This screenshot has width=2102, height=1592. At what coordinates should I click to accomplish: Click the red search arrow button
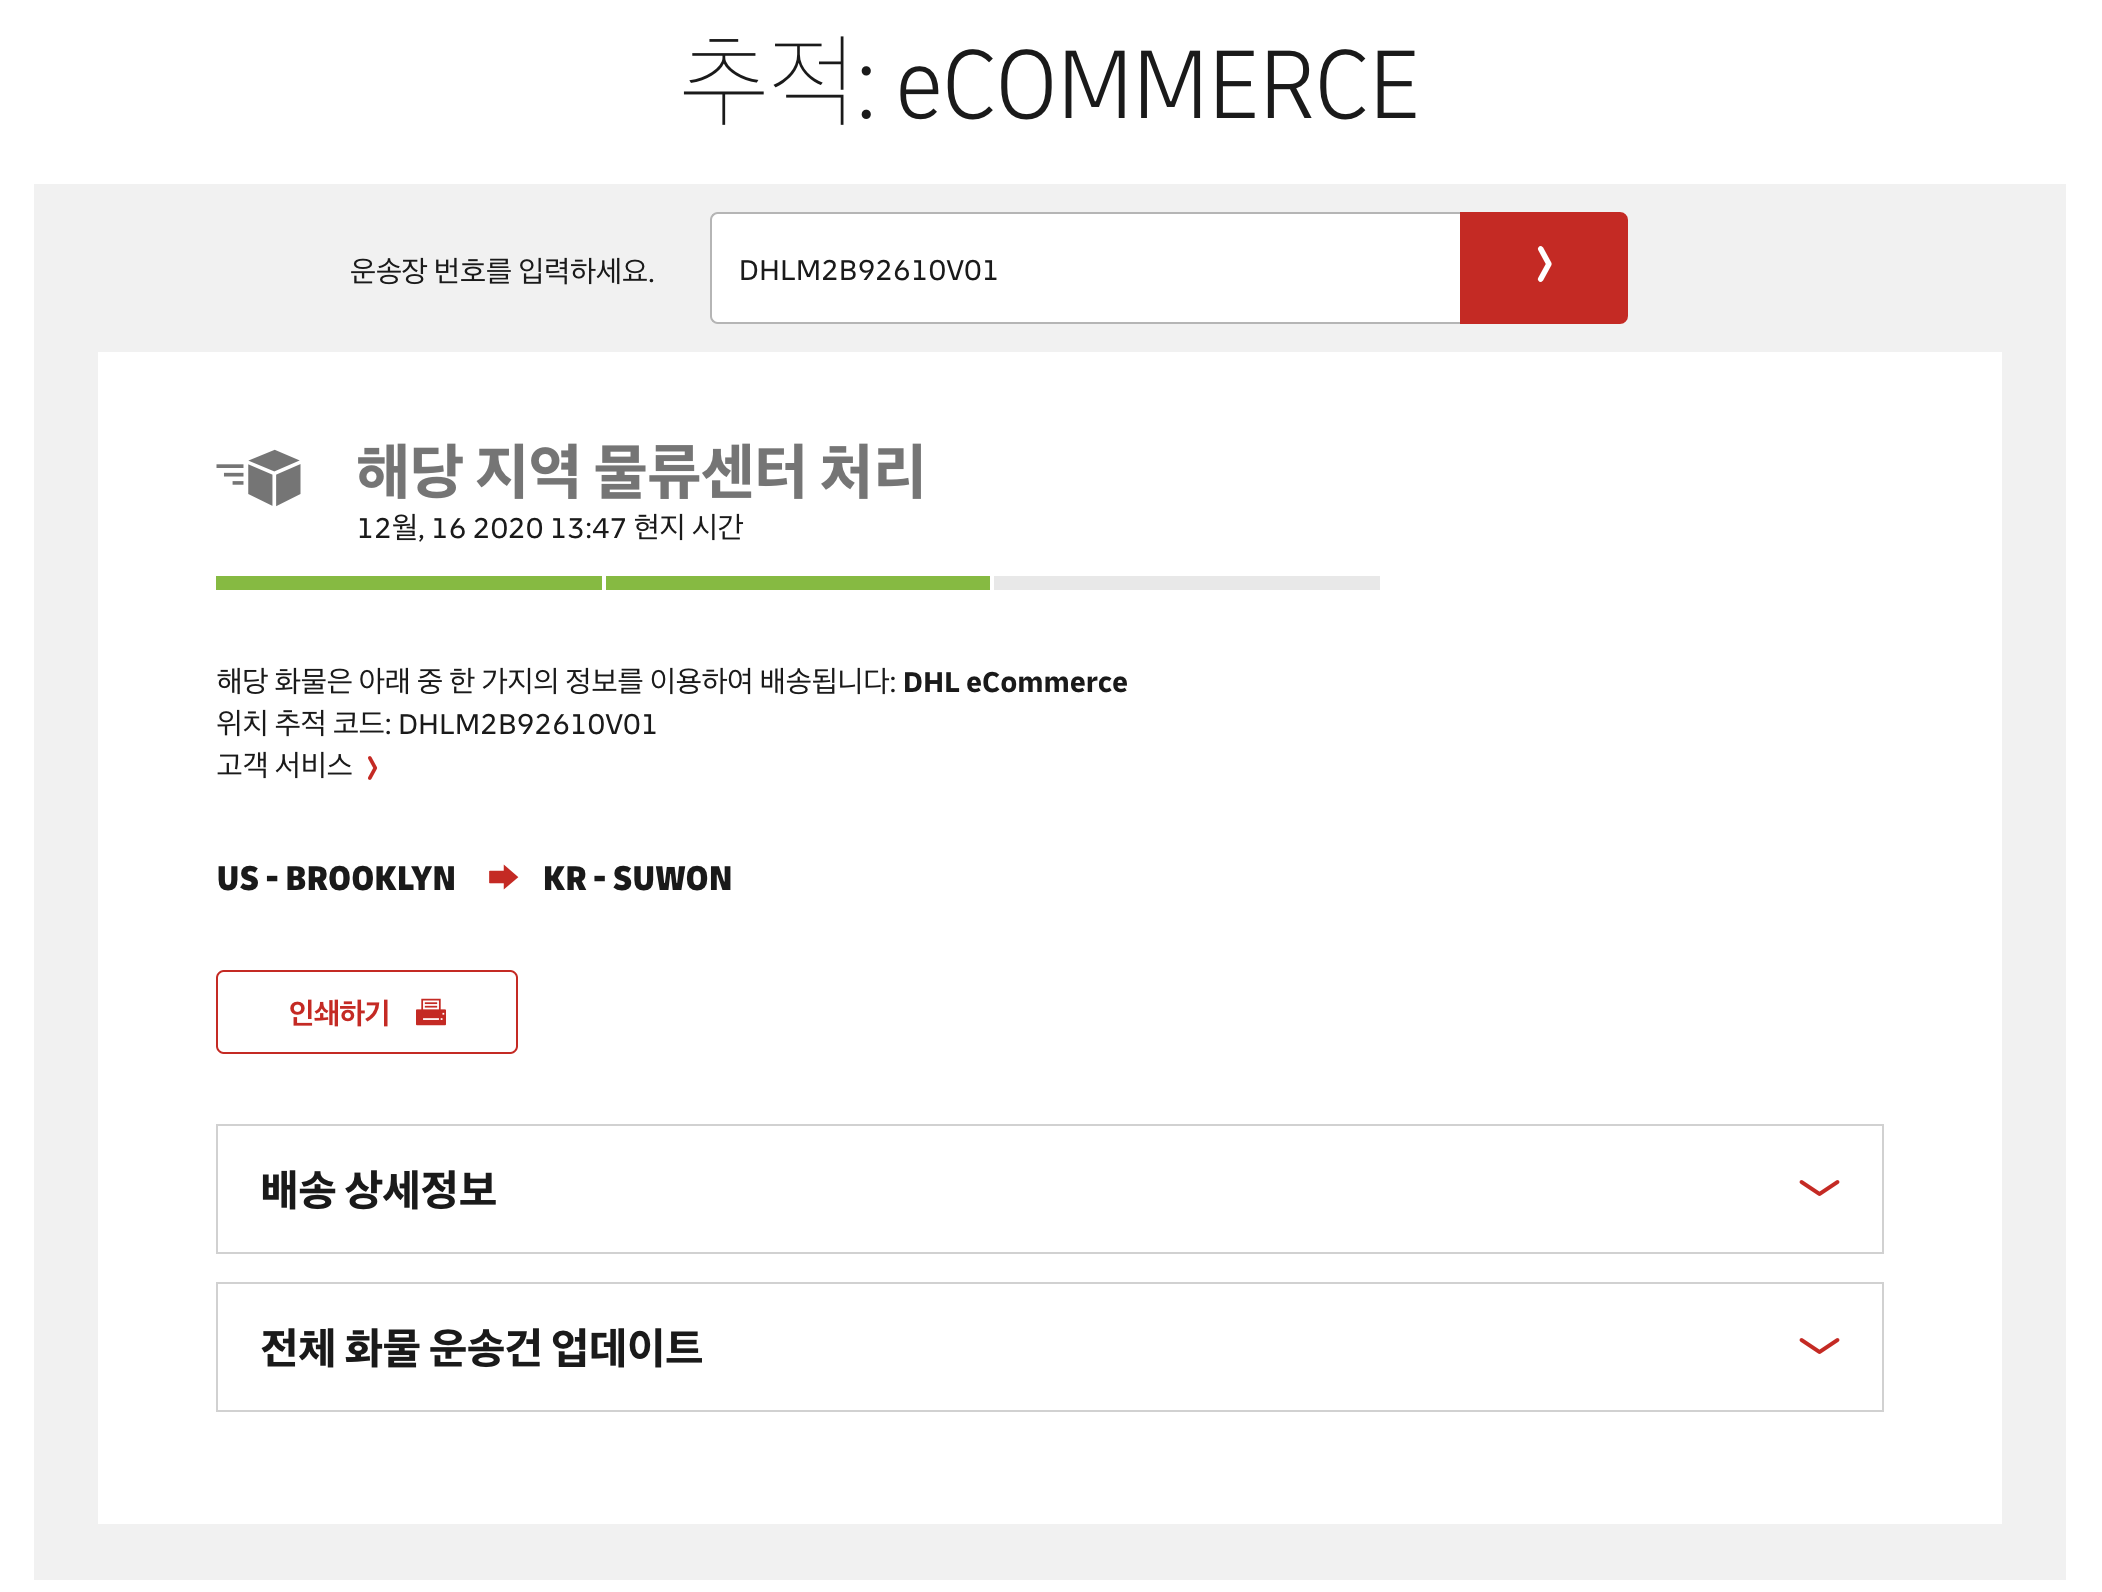[x=1543, y=268]
